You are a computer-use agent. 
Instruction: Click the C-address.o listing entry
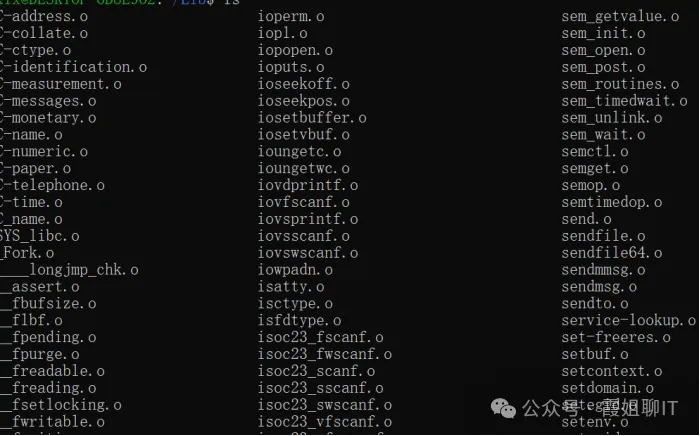[x=44, y=17]
